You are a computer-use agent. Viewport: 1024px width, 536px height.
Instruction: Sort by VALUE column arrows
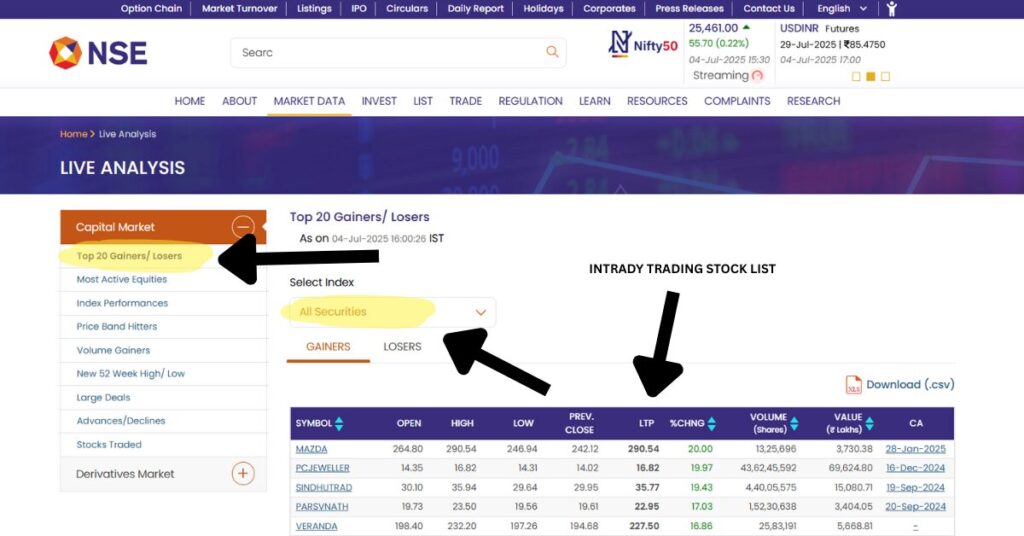pos(869,424)
